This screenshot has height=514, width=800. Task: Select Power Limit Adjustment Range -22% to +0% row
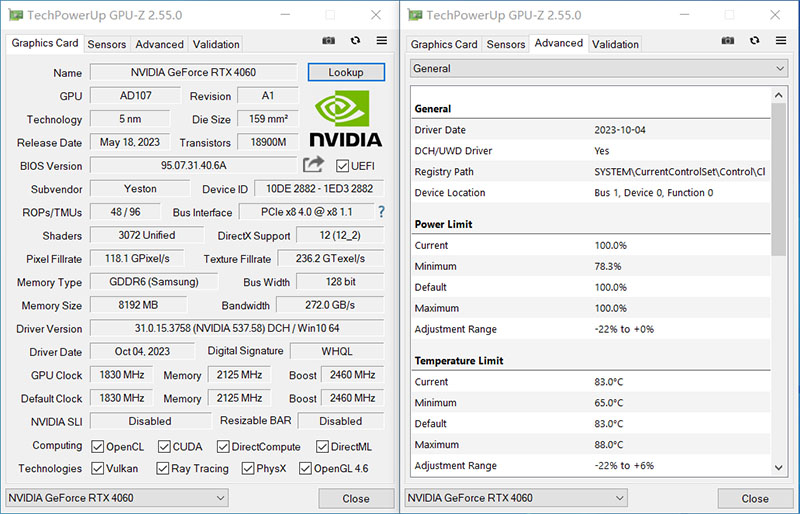591,329
